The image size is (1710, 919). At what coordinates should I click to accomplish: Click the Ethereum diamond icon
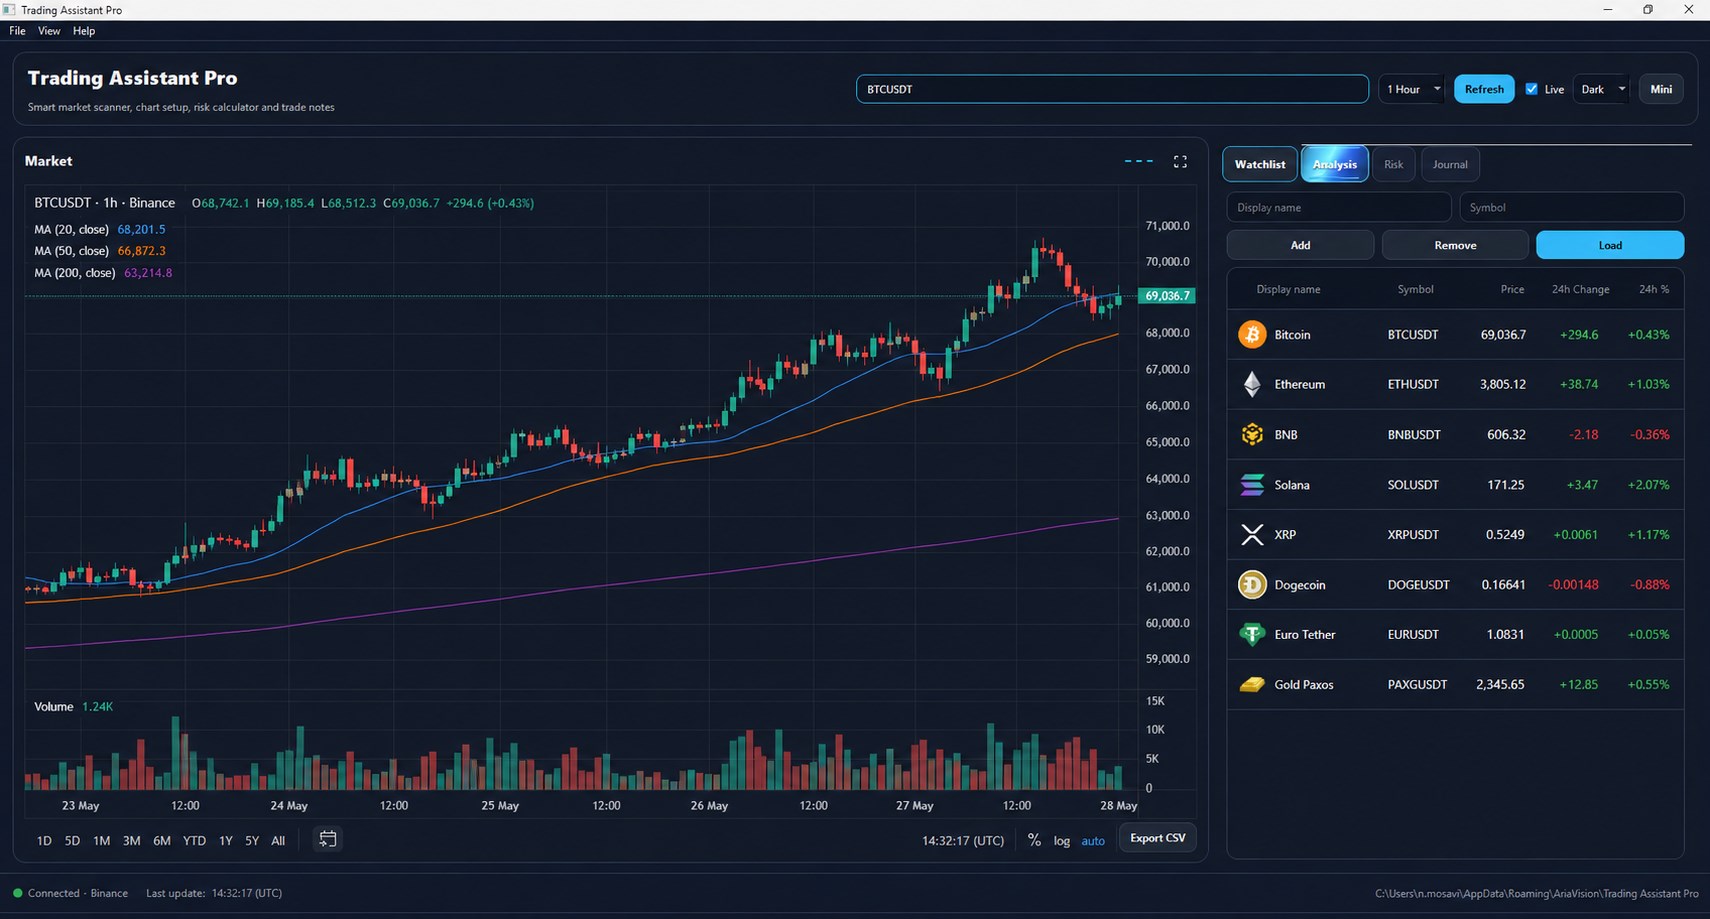click(1252, 384)
